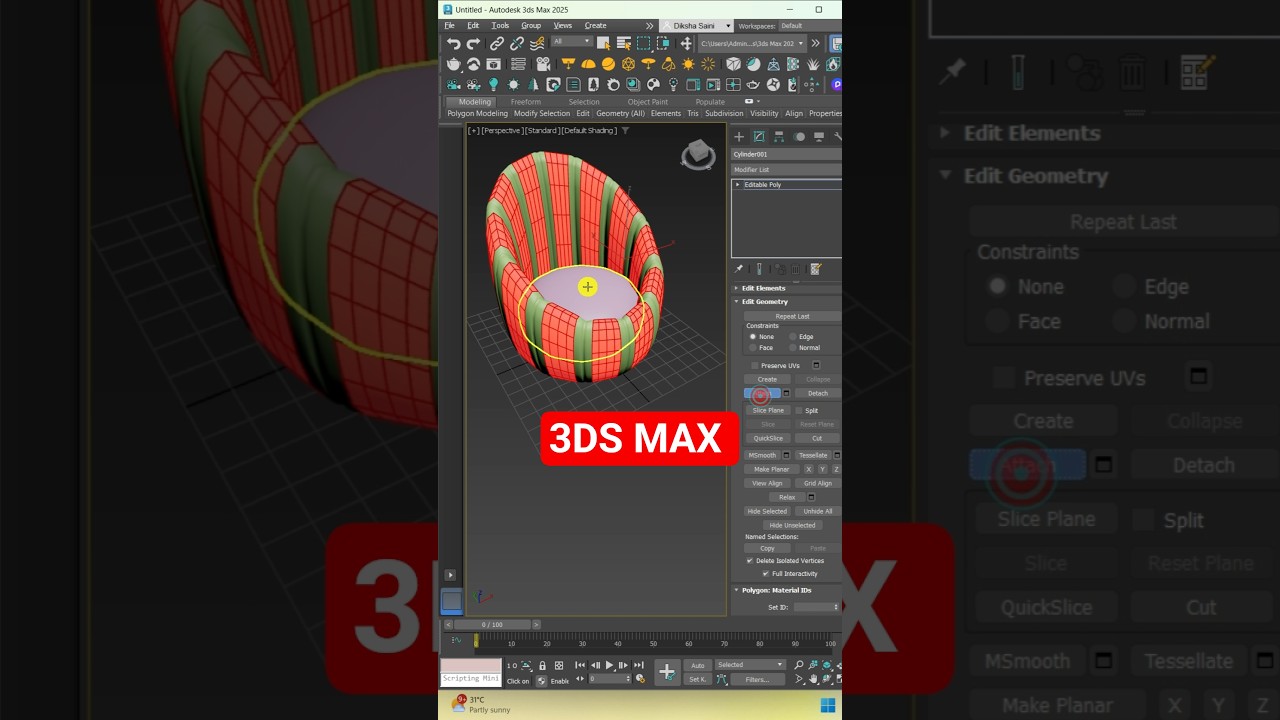
Task: Open the File menu
Action: tap(450, 26)
